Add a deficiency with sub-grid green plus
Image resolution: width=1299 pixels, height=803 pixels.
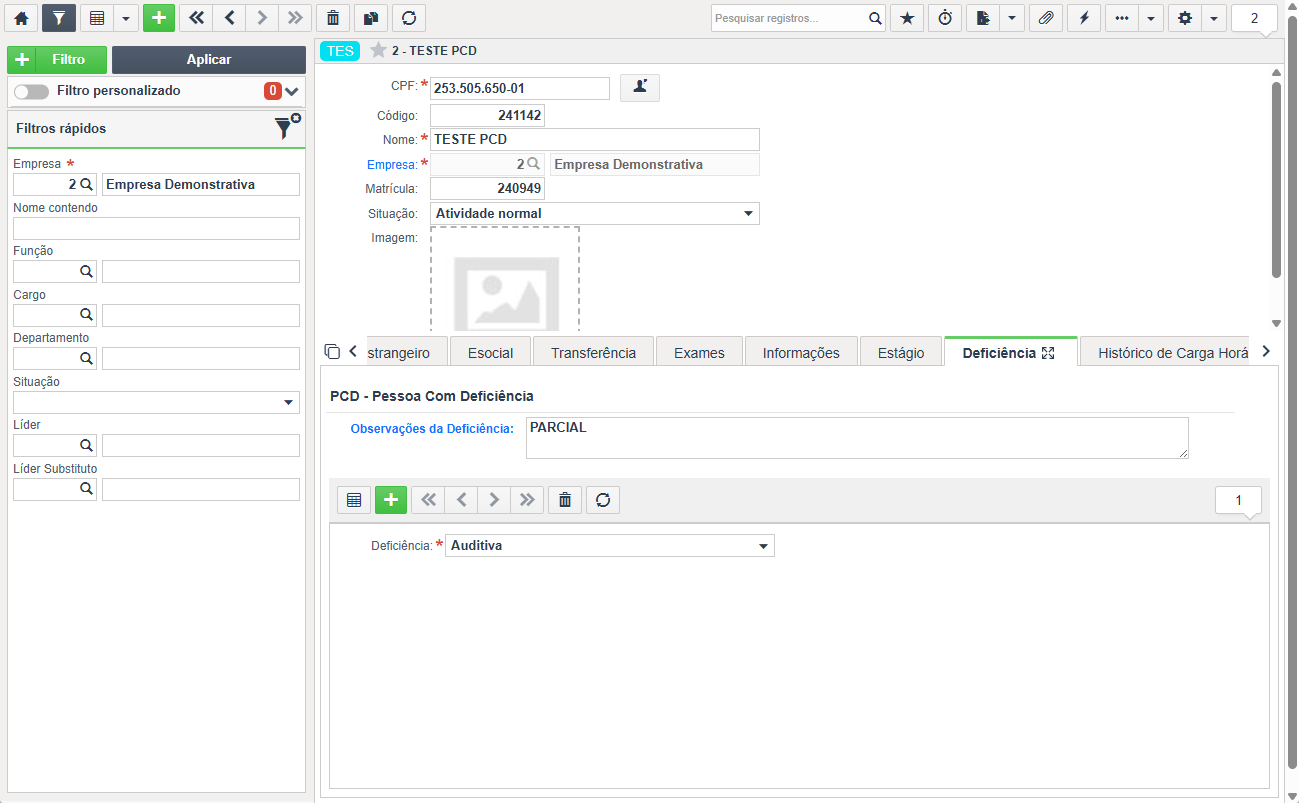(391, 500)
